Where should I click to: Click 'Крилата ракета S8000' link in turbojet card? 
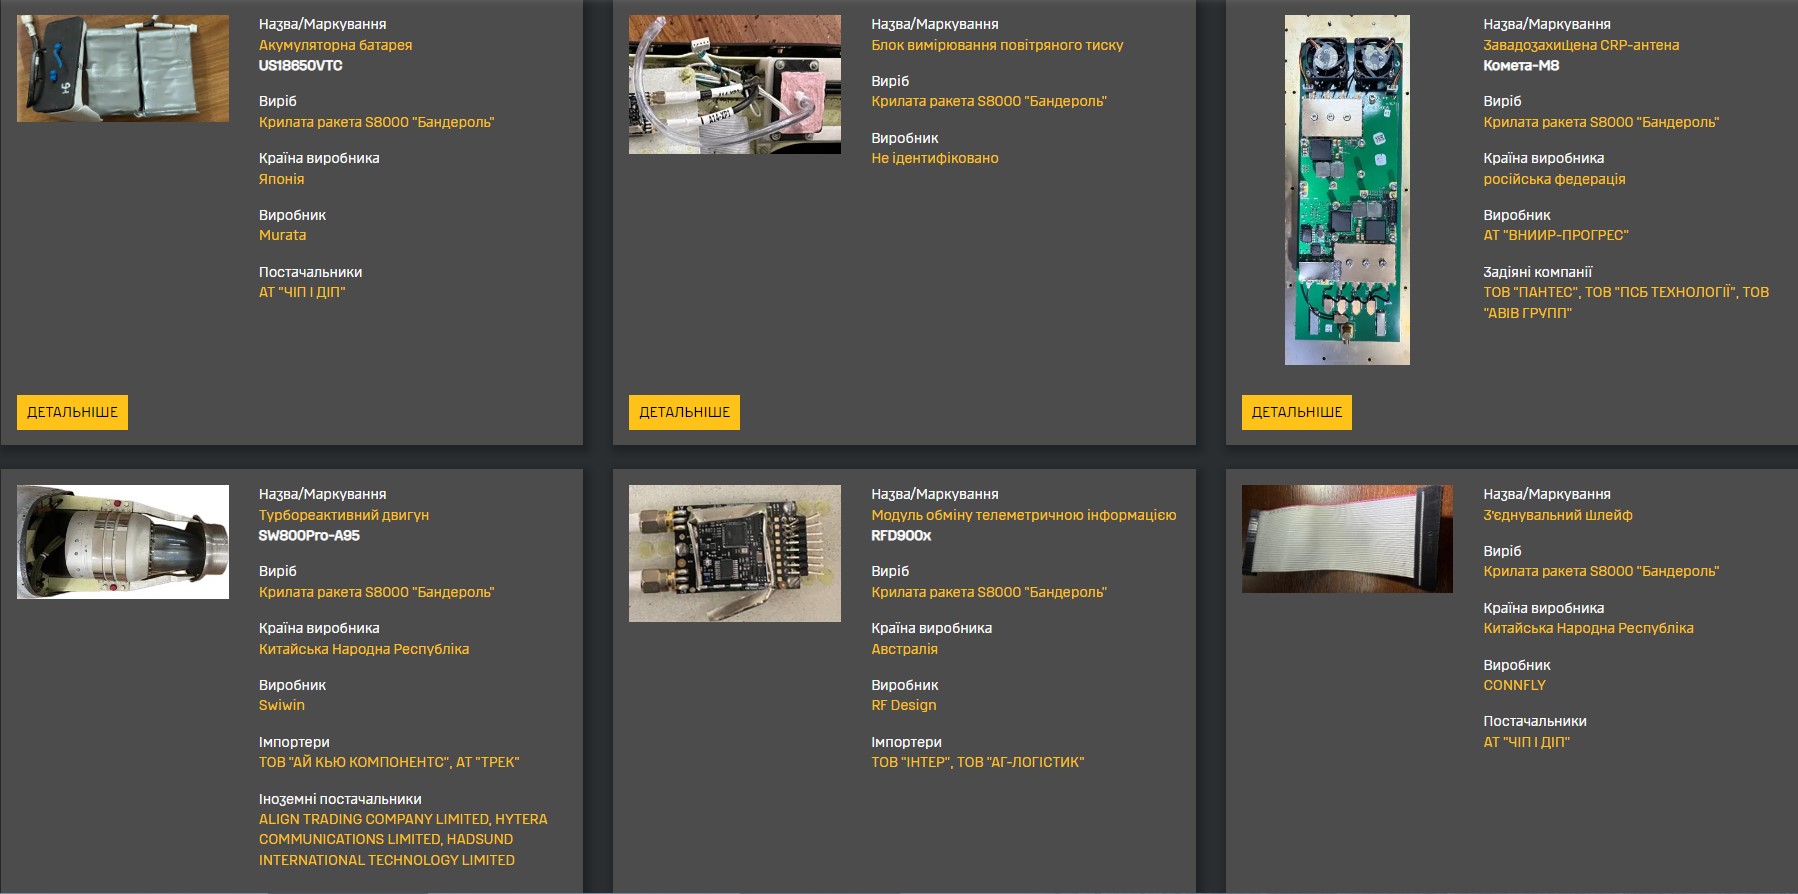376,592
